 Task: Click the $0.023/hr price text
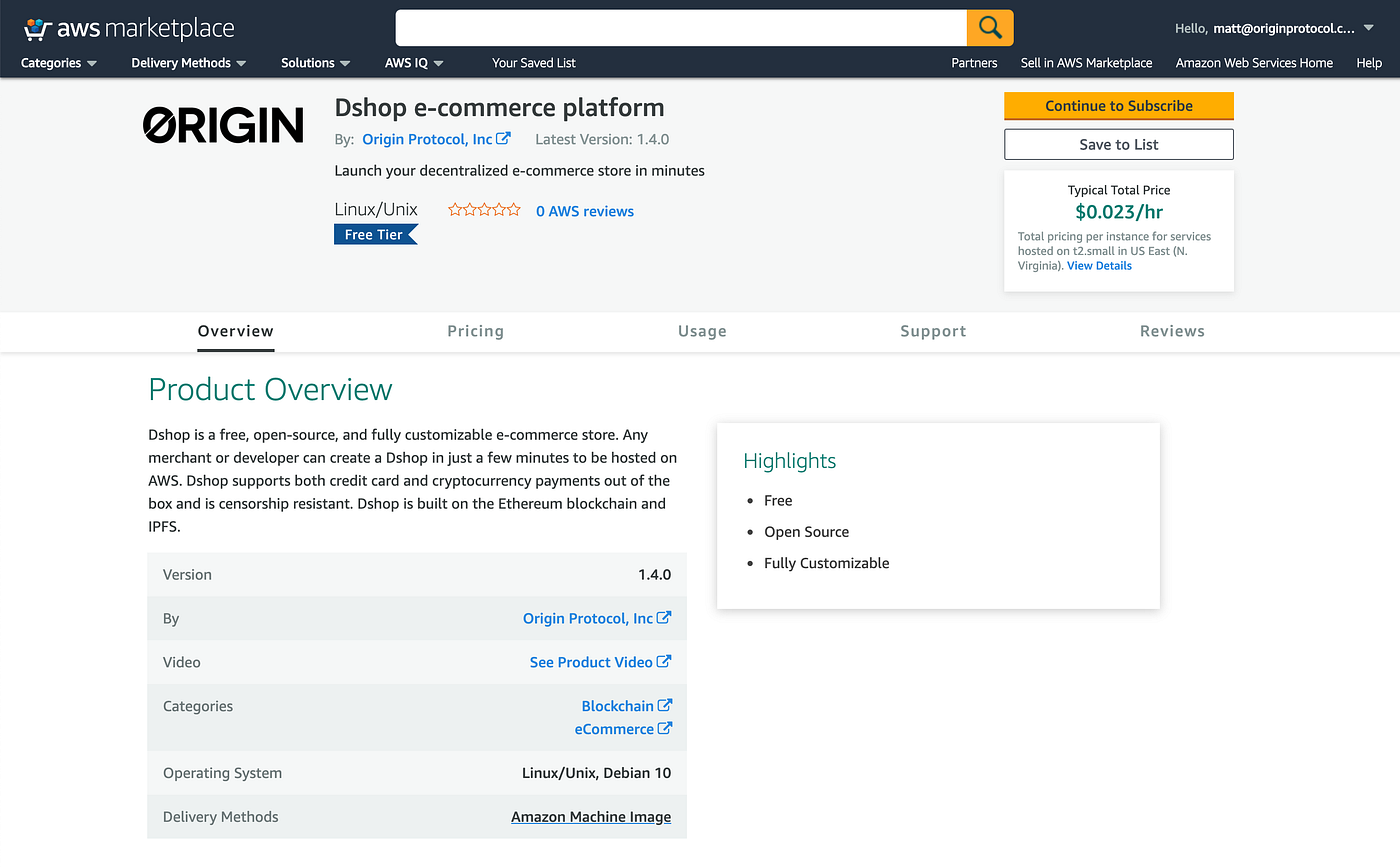(x=1119, y=212)
